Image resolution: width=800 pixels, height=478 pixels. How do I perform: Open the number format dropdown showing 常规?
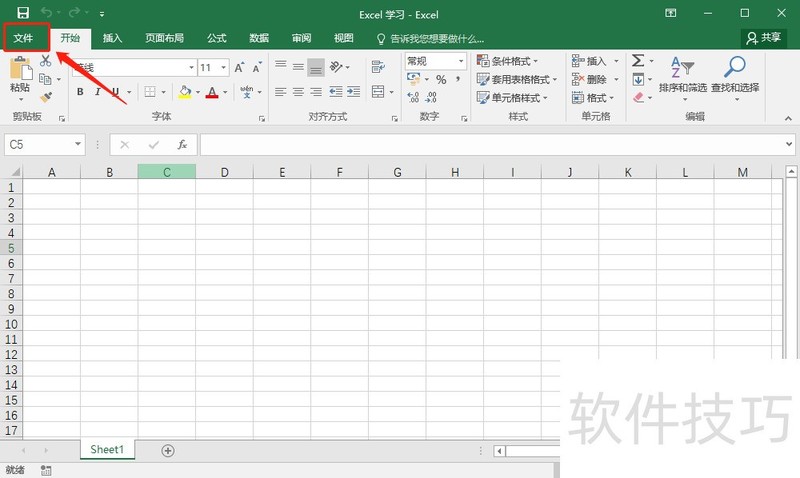pos(461,61)
